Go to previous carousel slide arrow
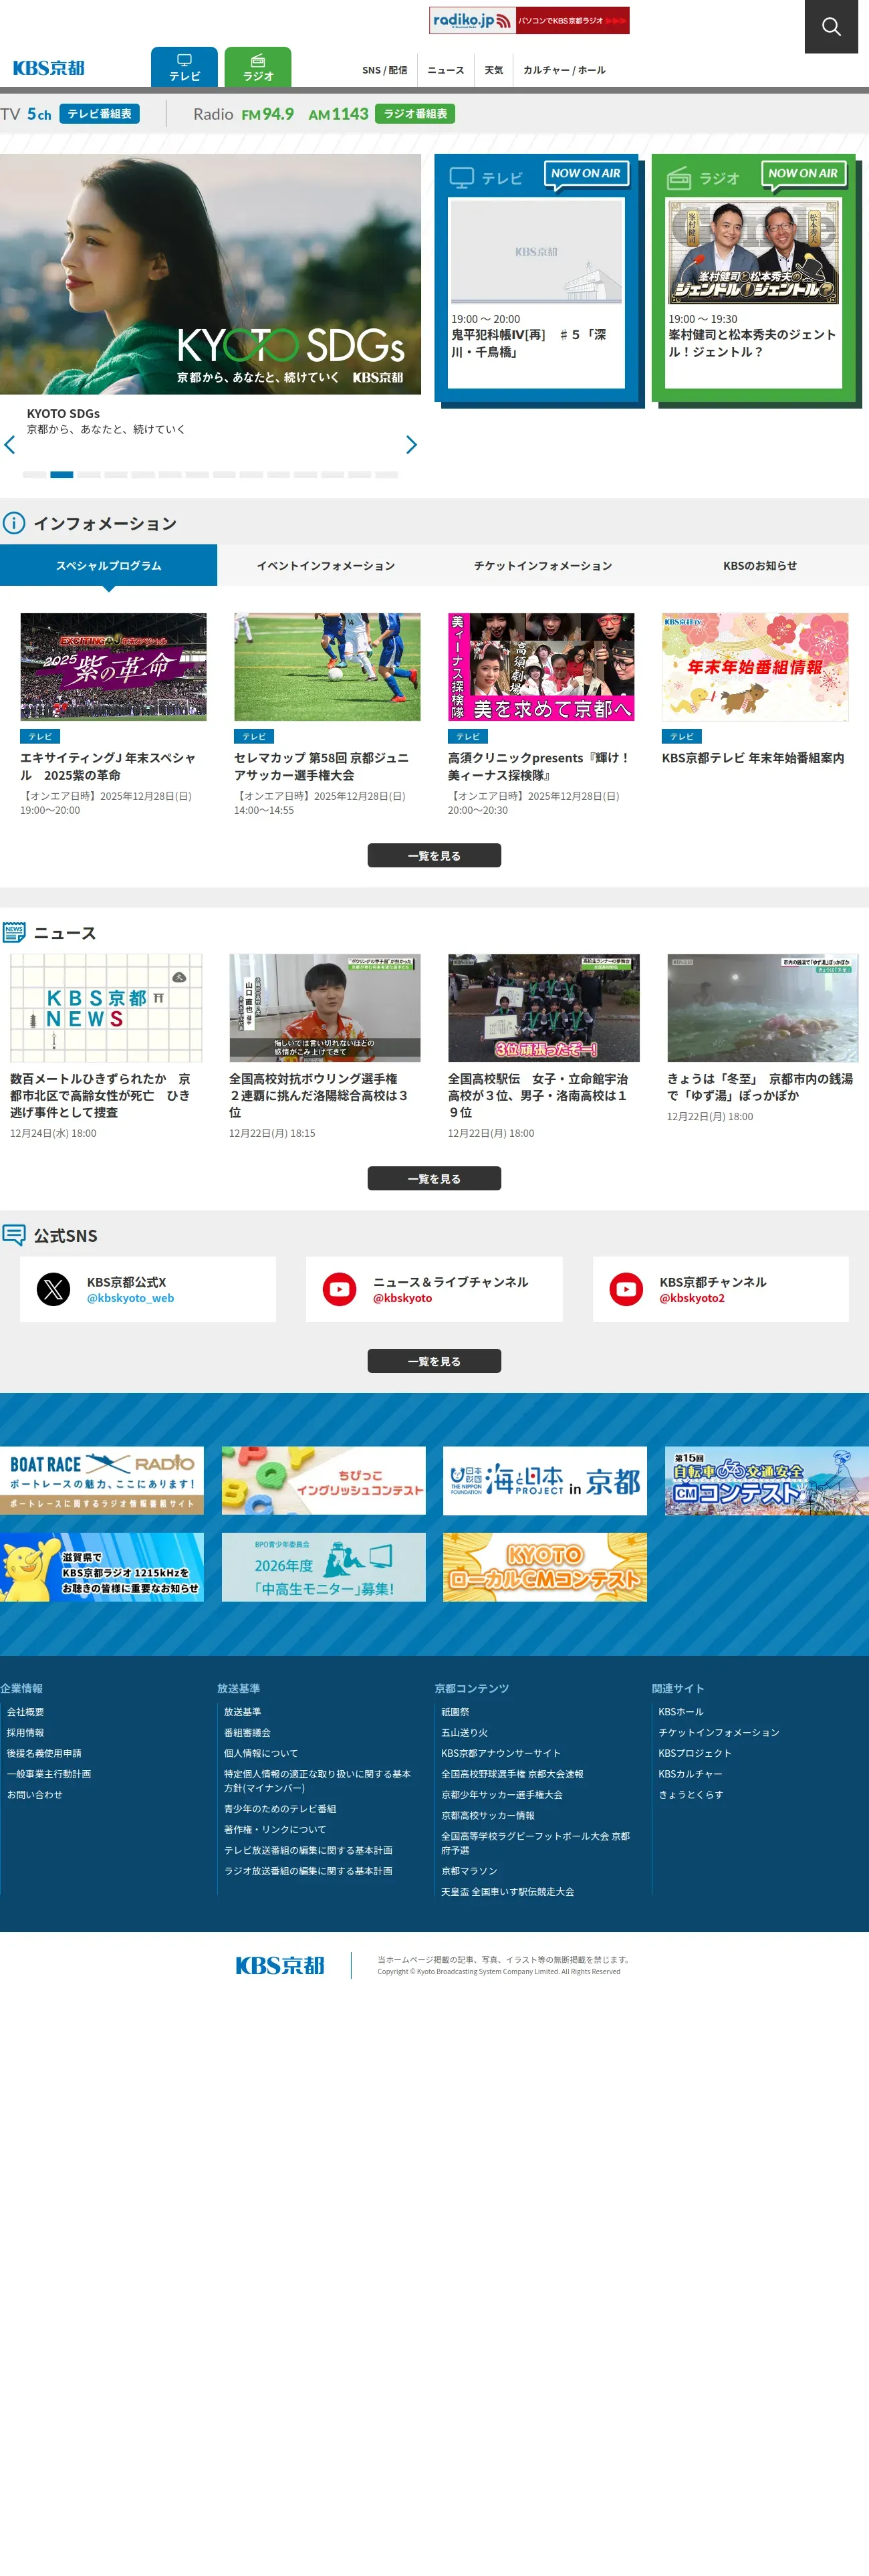Viewport: 869px width, 2576px height. [10, 445]
